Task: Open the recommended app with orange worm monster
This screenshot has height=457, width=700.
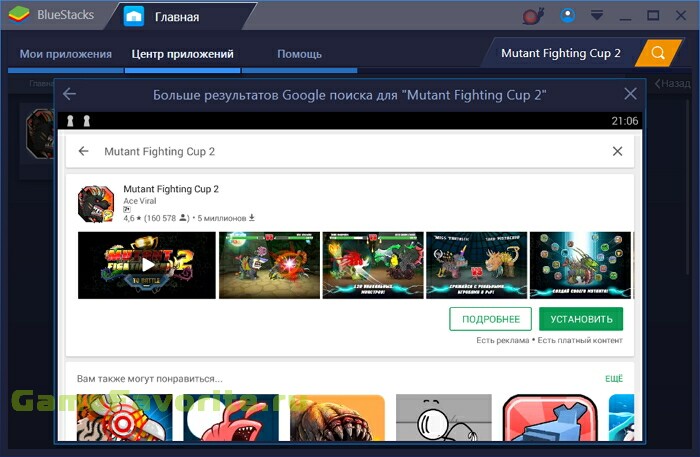Action: coord(338,418)
